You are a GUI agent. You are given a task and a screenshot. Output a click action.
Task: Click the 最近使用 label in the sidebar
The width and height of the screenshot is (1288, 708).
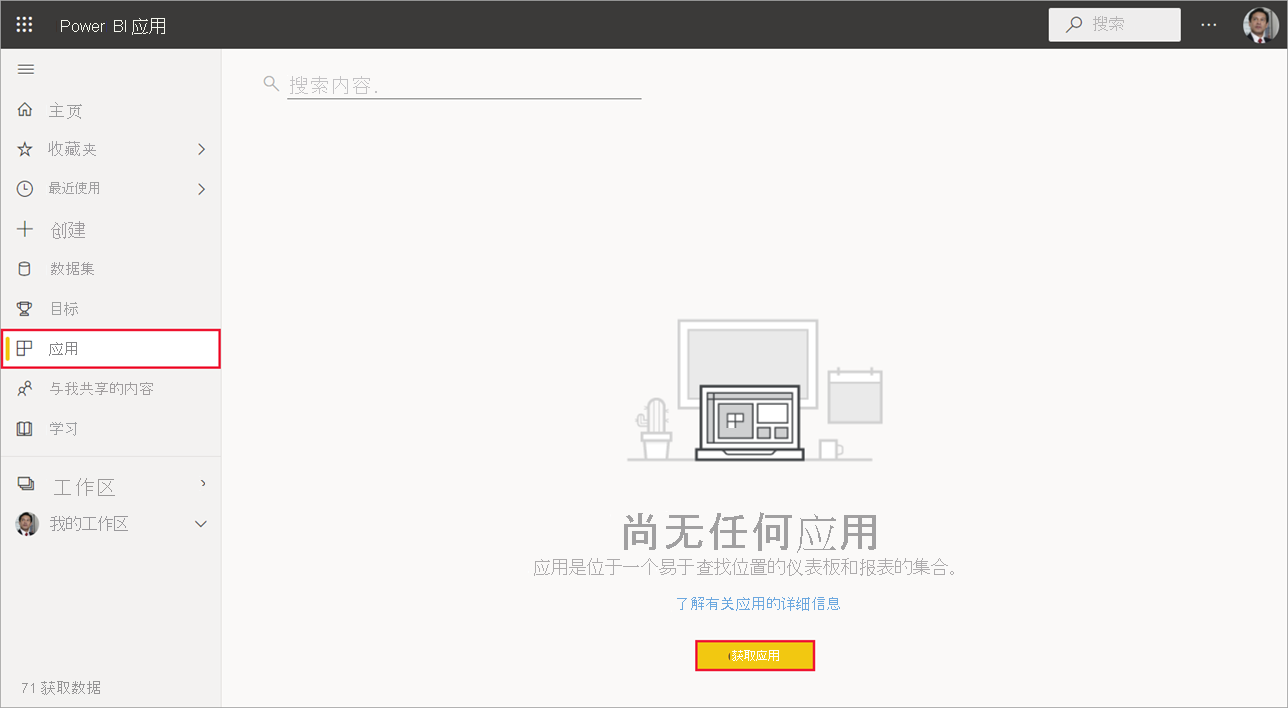click(x=74, y=188)
